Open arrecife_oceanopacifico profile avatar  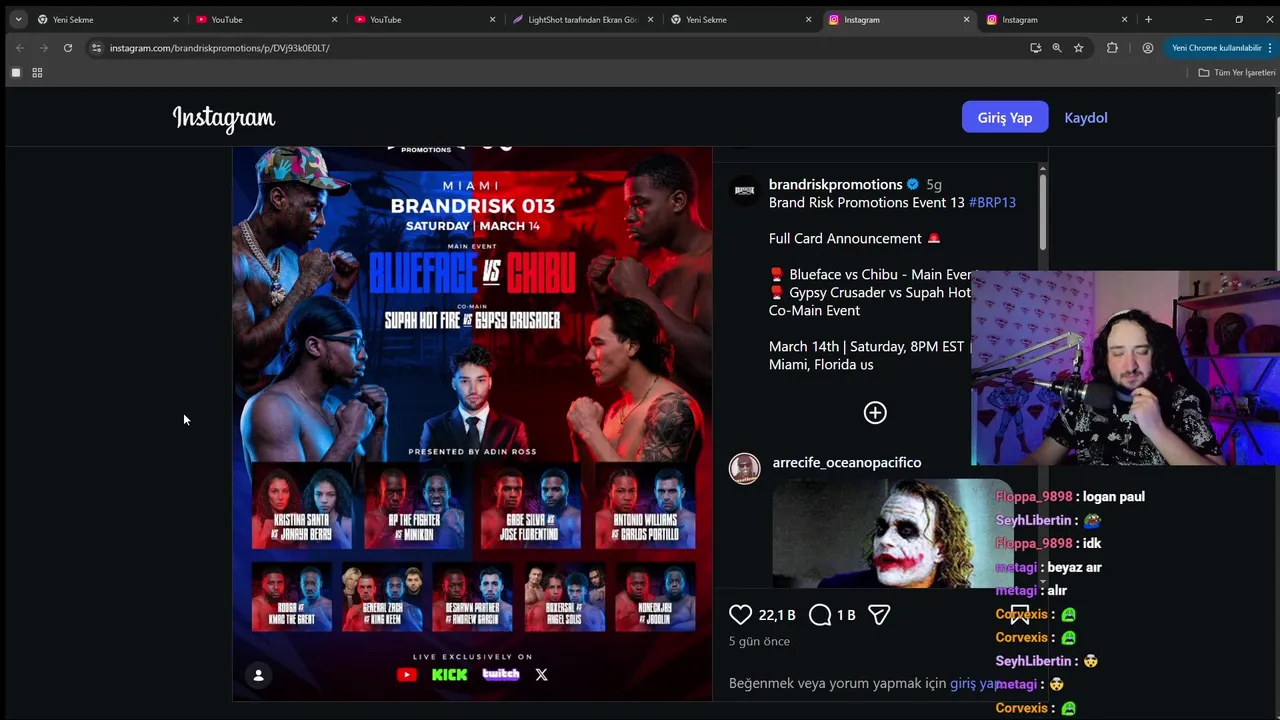click(745, 468)
